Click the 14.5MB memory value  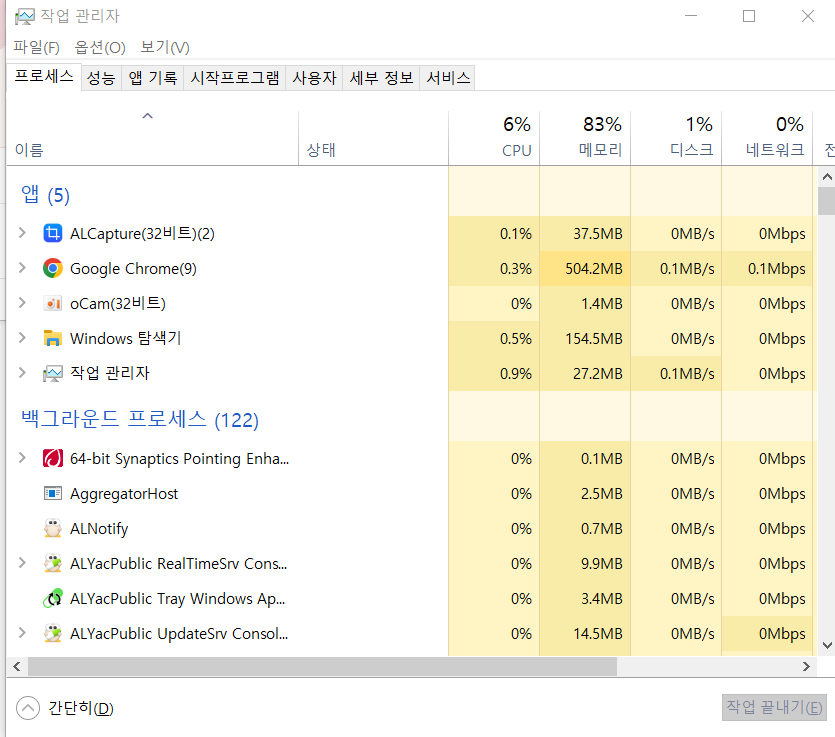(x=597, y=634)
